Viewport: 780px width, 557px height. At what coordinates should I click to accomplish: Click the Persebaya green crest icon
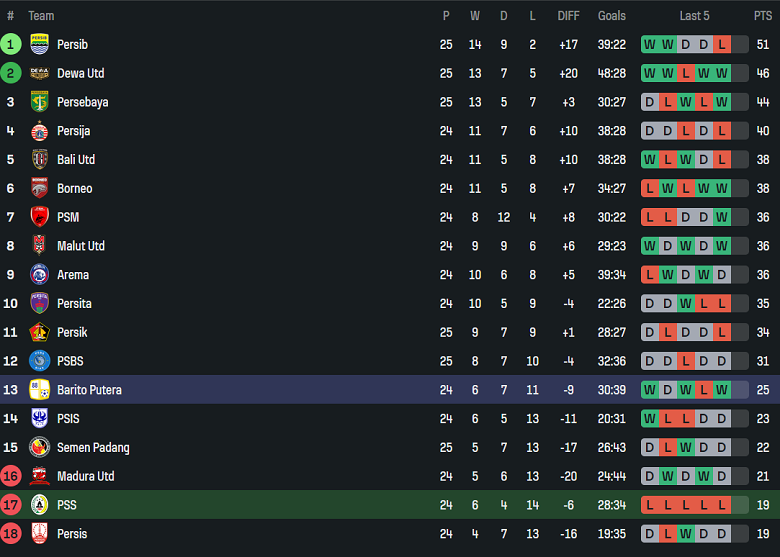pos(40,102)
